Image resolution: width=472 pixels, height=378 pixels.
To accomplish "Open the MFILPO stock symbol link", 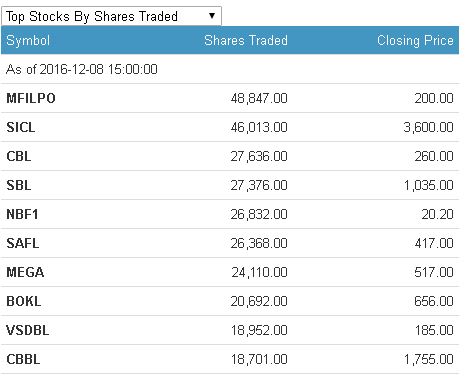I will click(x=31, y=98).
